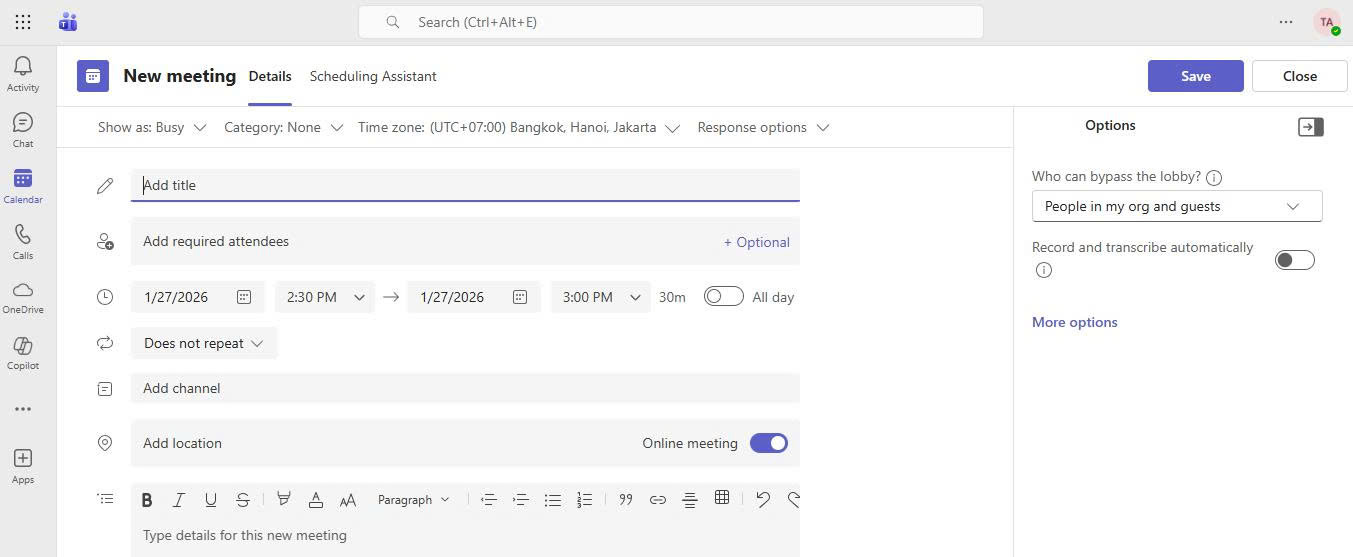Click the Add required attendees field
1353x557 pixels.
coord(420,242)
